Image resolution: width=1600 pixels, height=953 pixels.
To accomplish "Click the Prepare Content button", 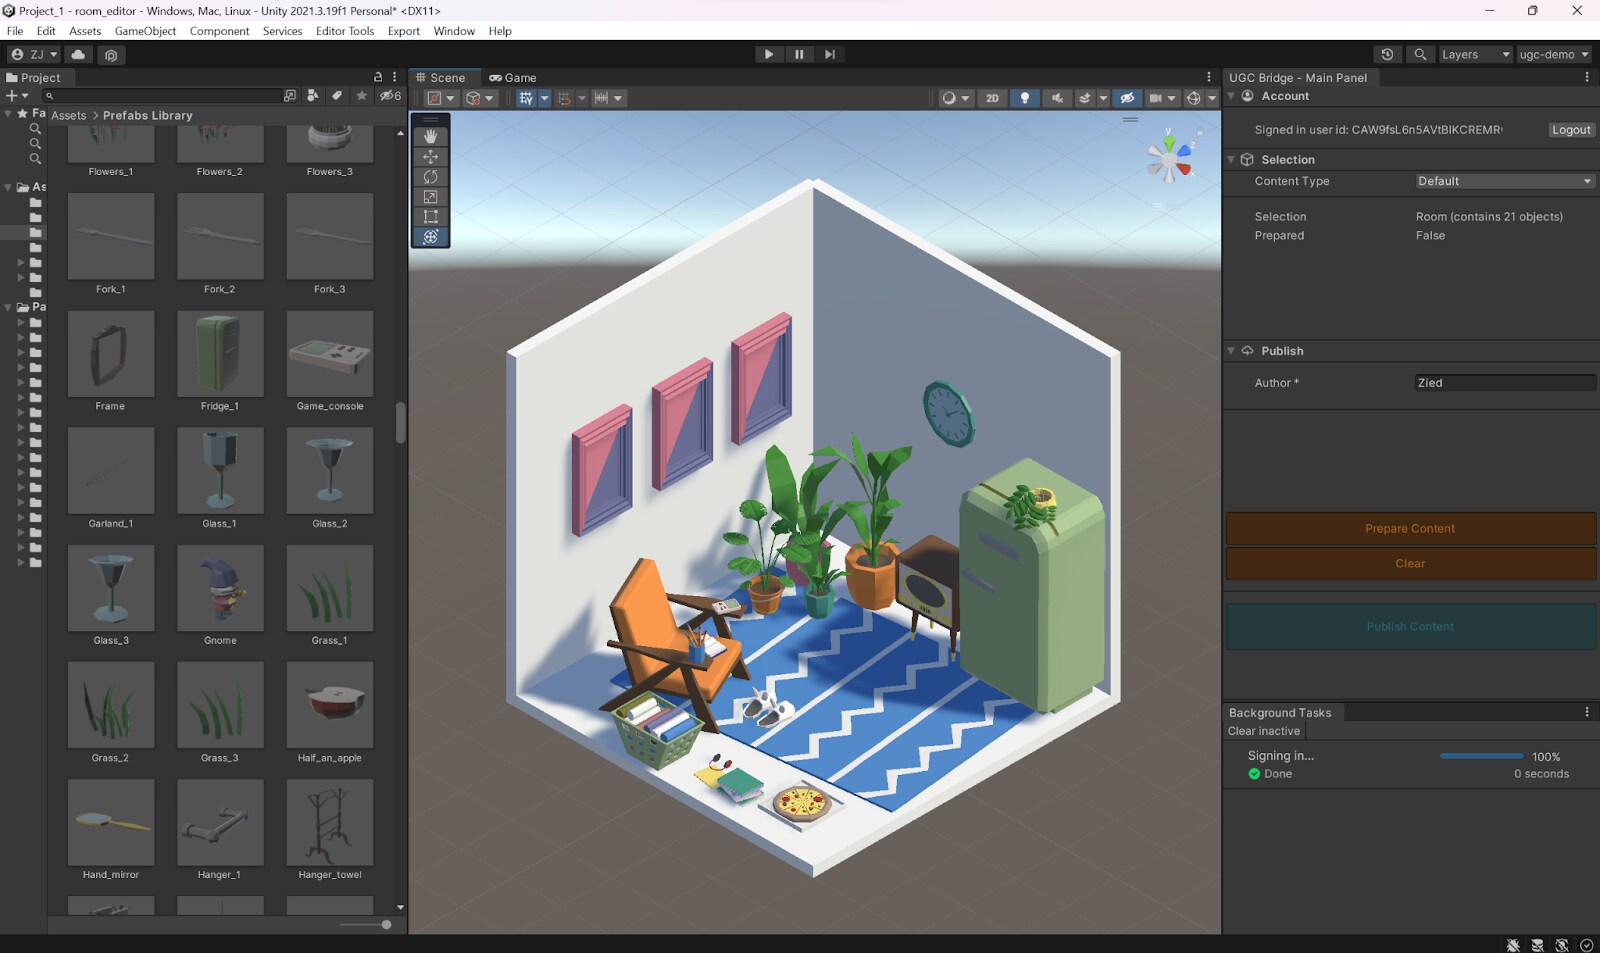I will click(1410, 529).
